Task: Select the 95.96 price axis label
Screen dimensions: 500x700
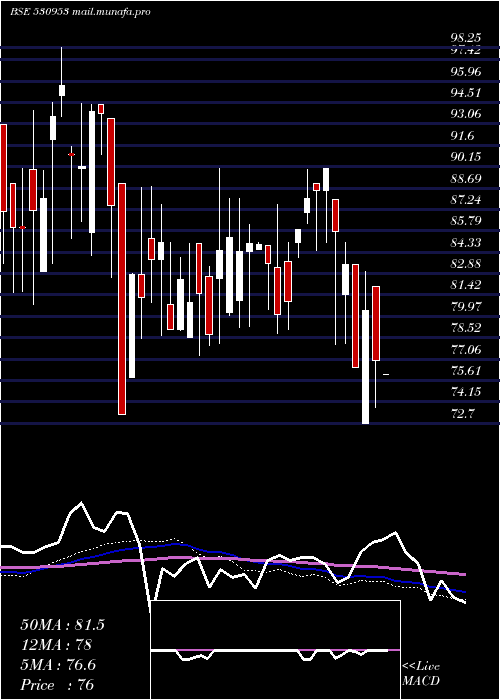Action: coord(466,71)
